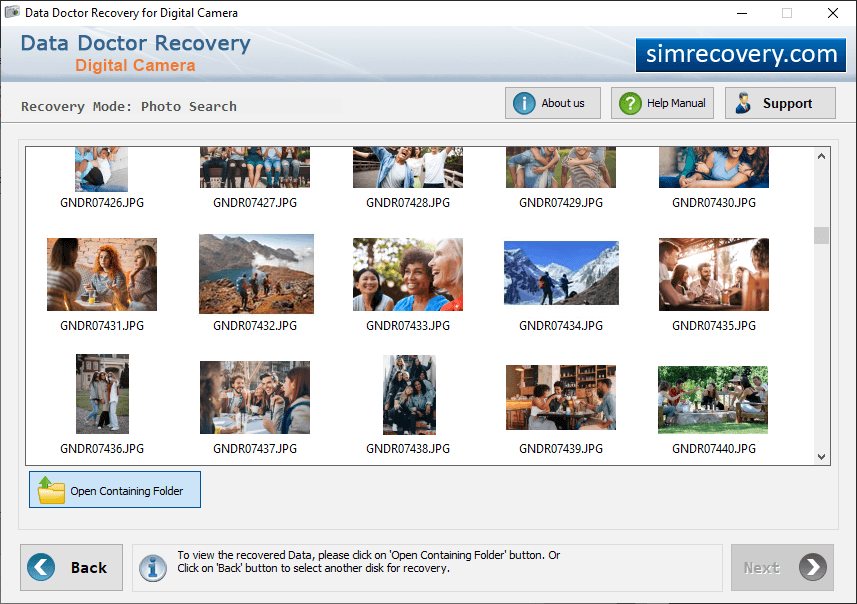Select thumbnail of GNDR07430.JPG

click(x=714, y=167)
